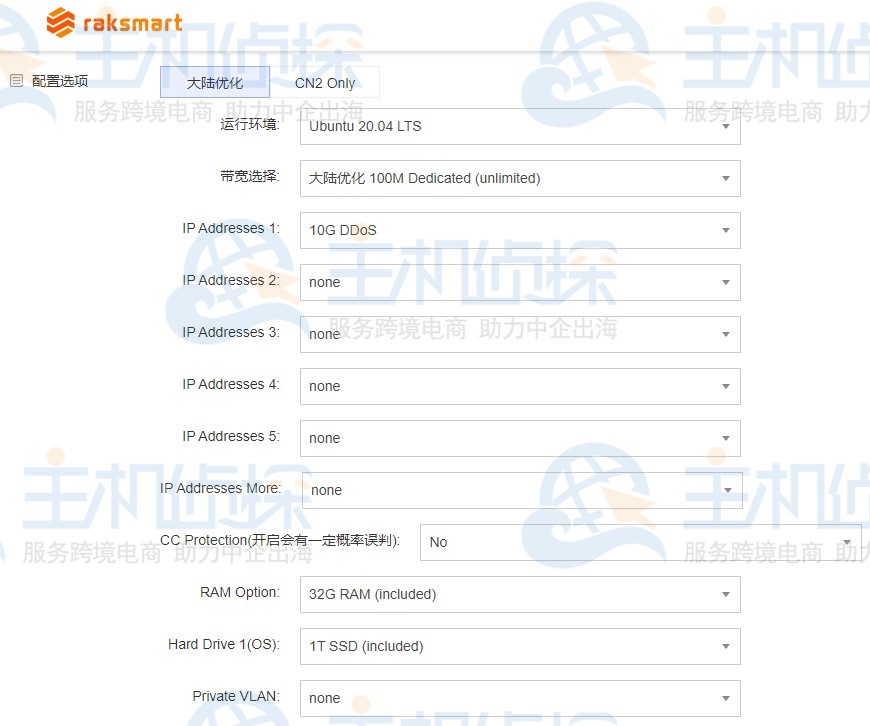Click the dropdown arrow for Private VLAN
870x726 pixels.
click(727, 698)
